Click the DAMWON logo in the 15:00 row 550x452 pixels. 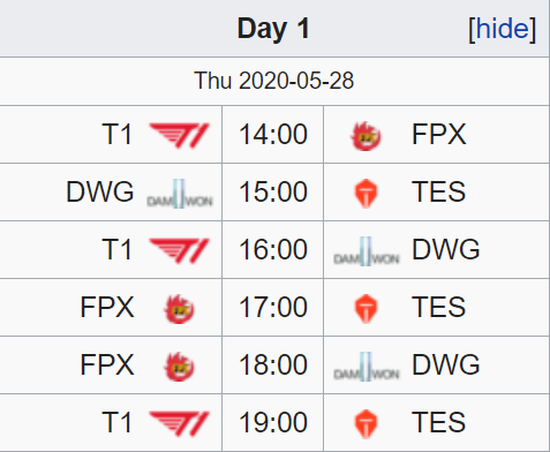(x=179, y=194)
